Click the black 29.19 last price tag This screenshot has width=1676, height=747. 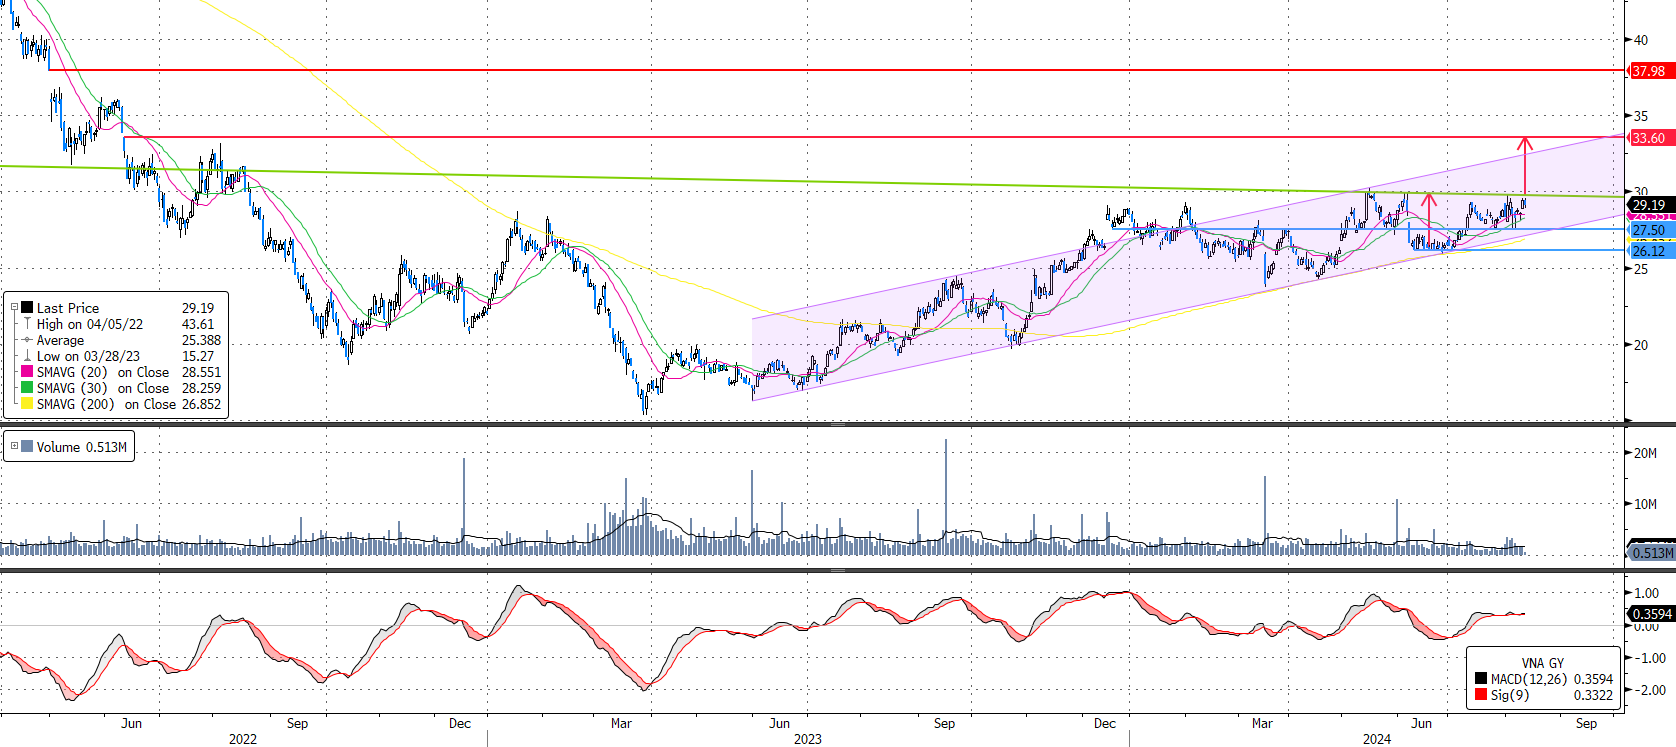pyautogui.click(x=1650, y=205)
